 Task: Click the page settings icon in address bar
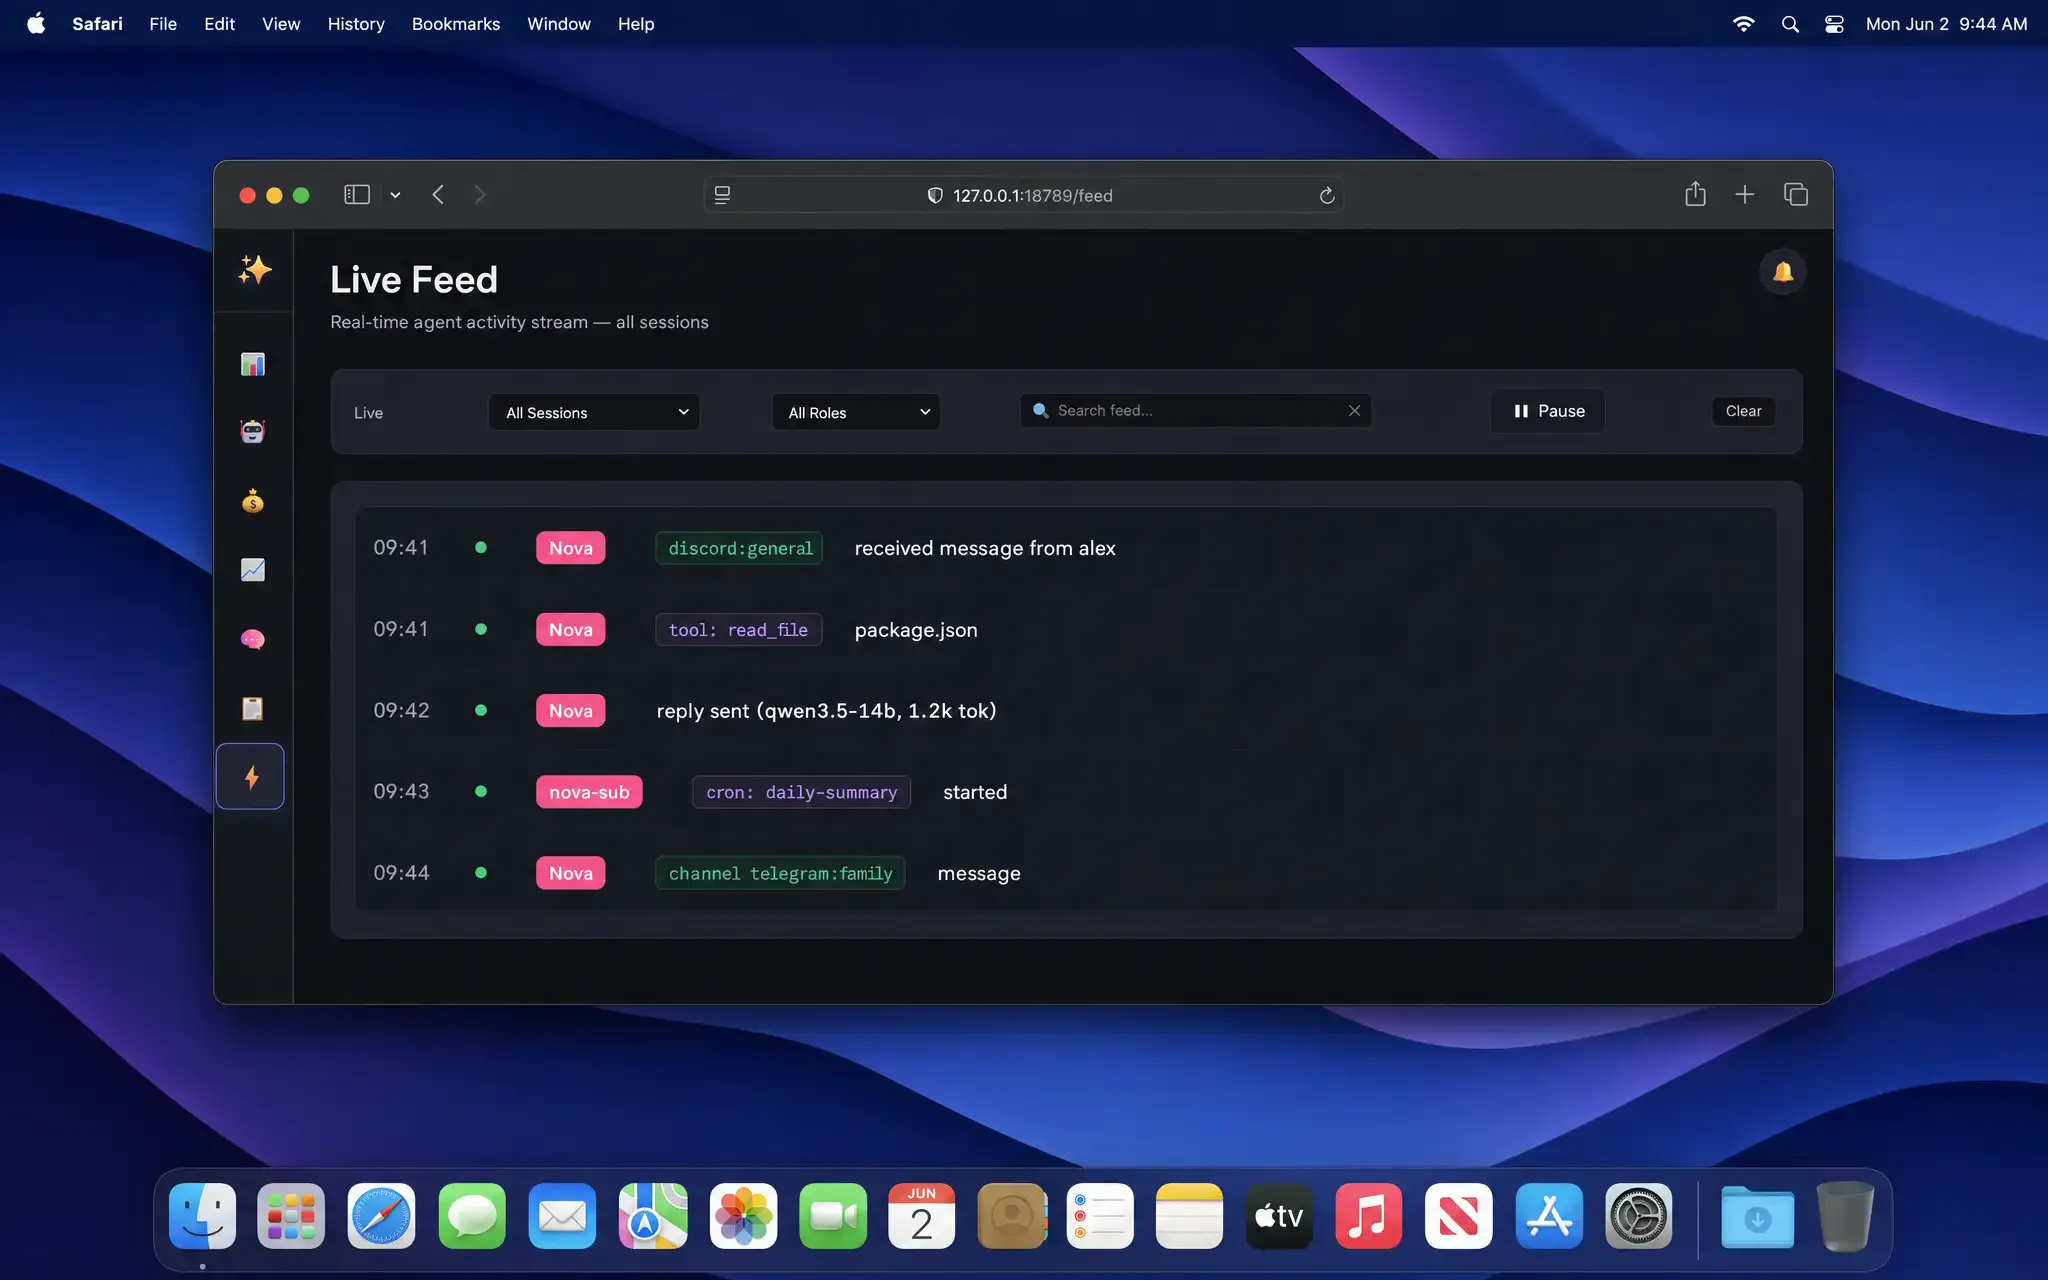coord(722,196)
